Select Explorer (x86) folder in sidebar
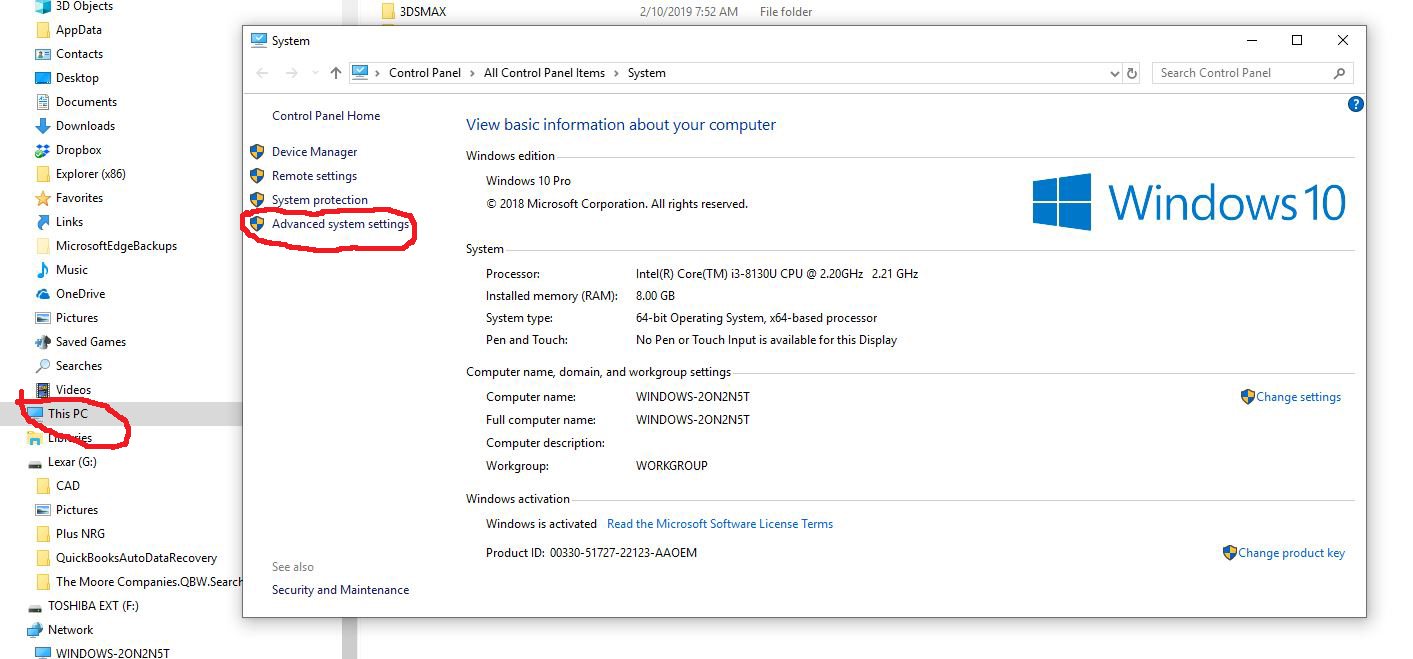1413x659 pixels. click(91, 174)
